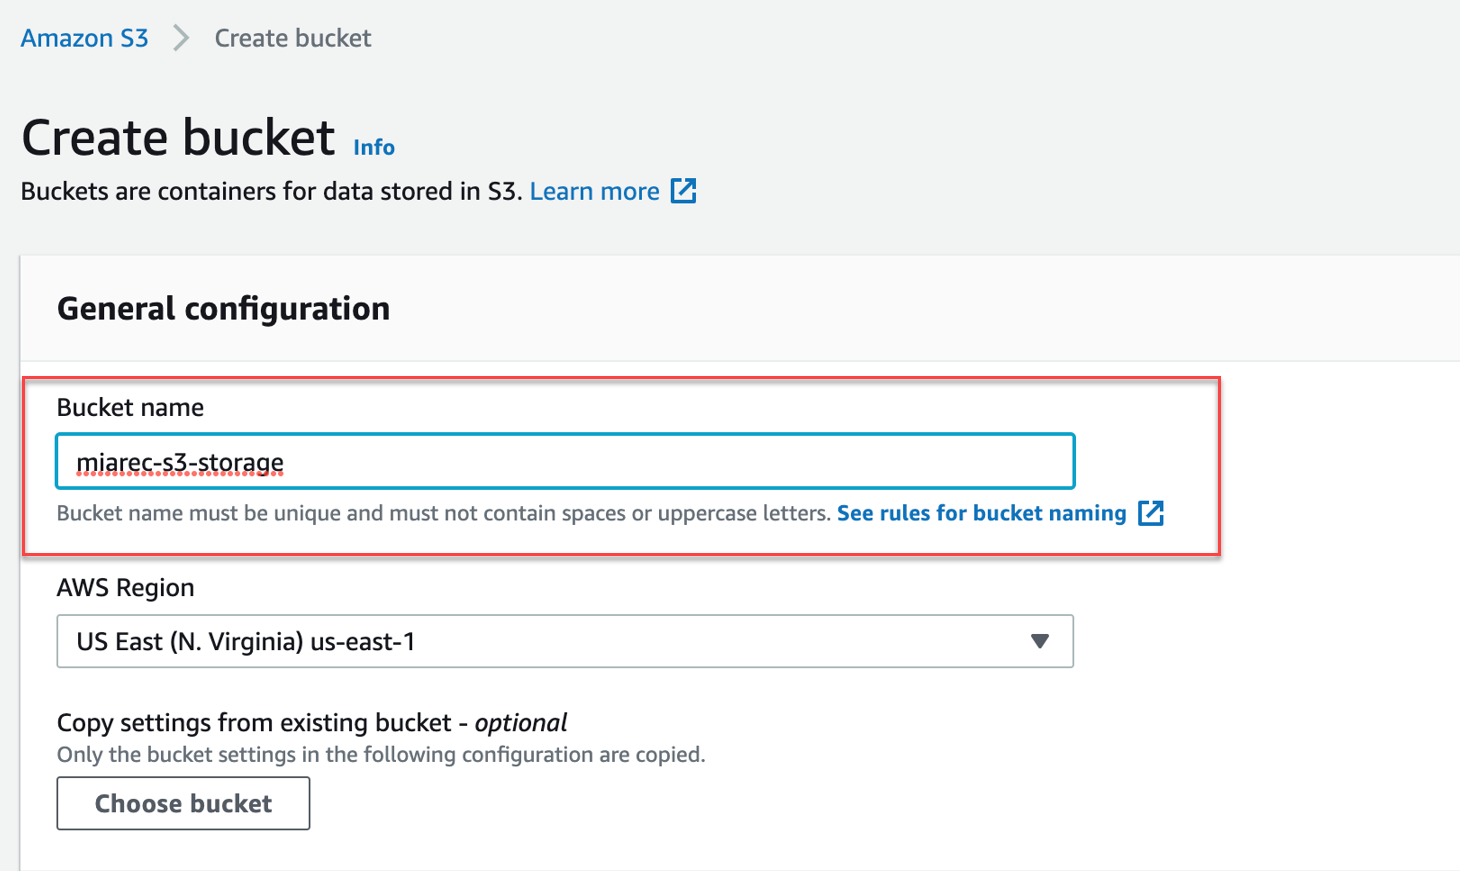The height and width of the screenshot is (871, 1460).
Task: Click the Create bucket breadcrumb text
Action: coord(293,38)
